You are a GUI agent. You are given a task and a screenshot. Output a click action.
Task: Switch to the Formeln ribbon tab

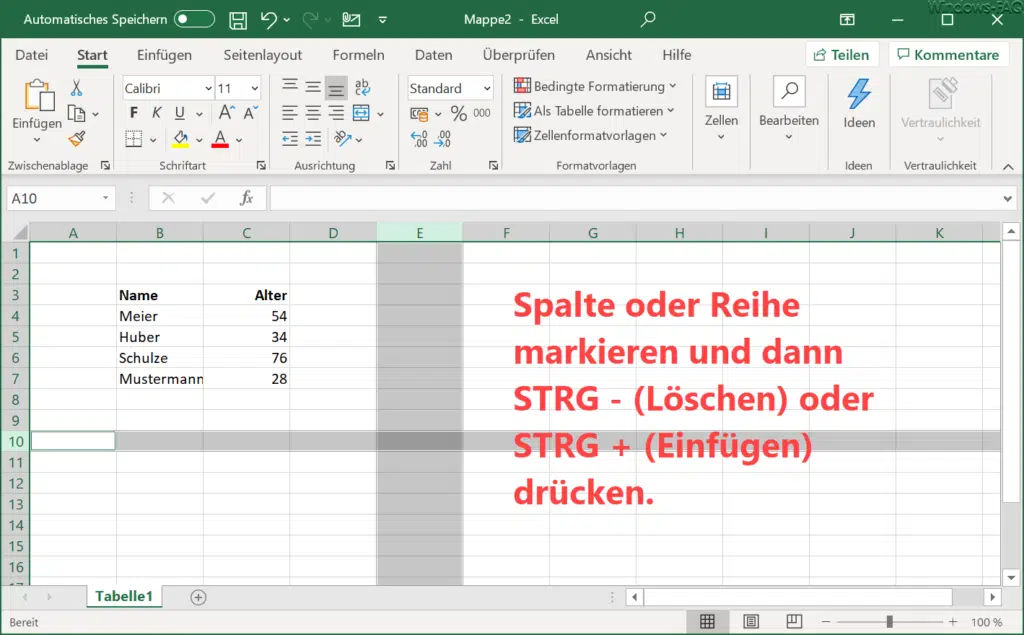(358, 55)
